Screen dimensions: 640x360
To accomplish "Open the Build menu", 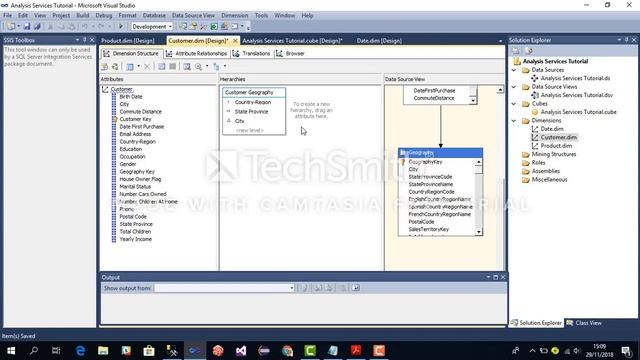I will point(82,16).
